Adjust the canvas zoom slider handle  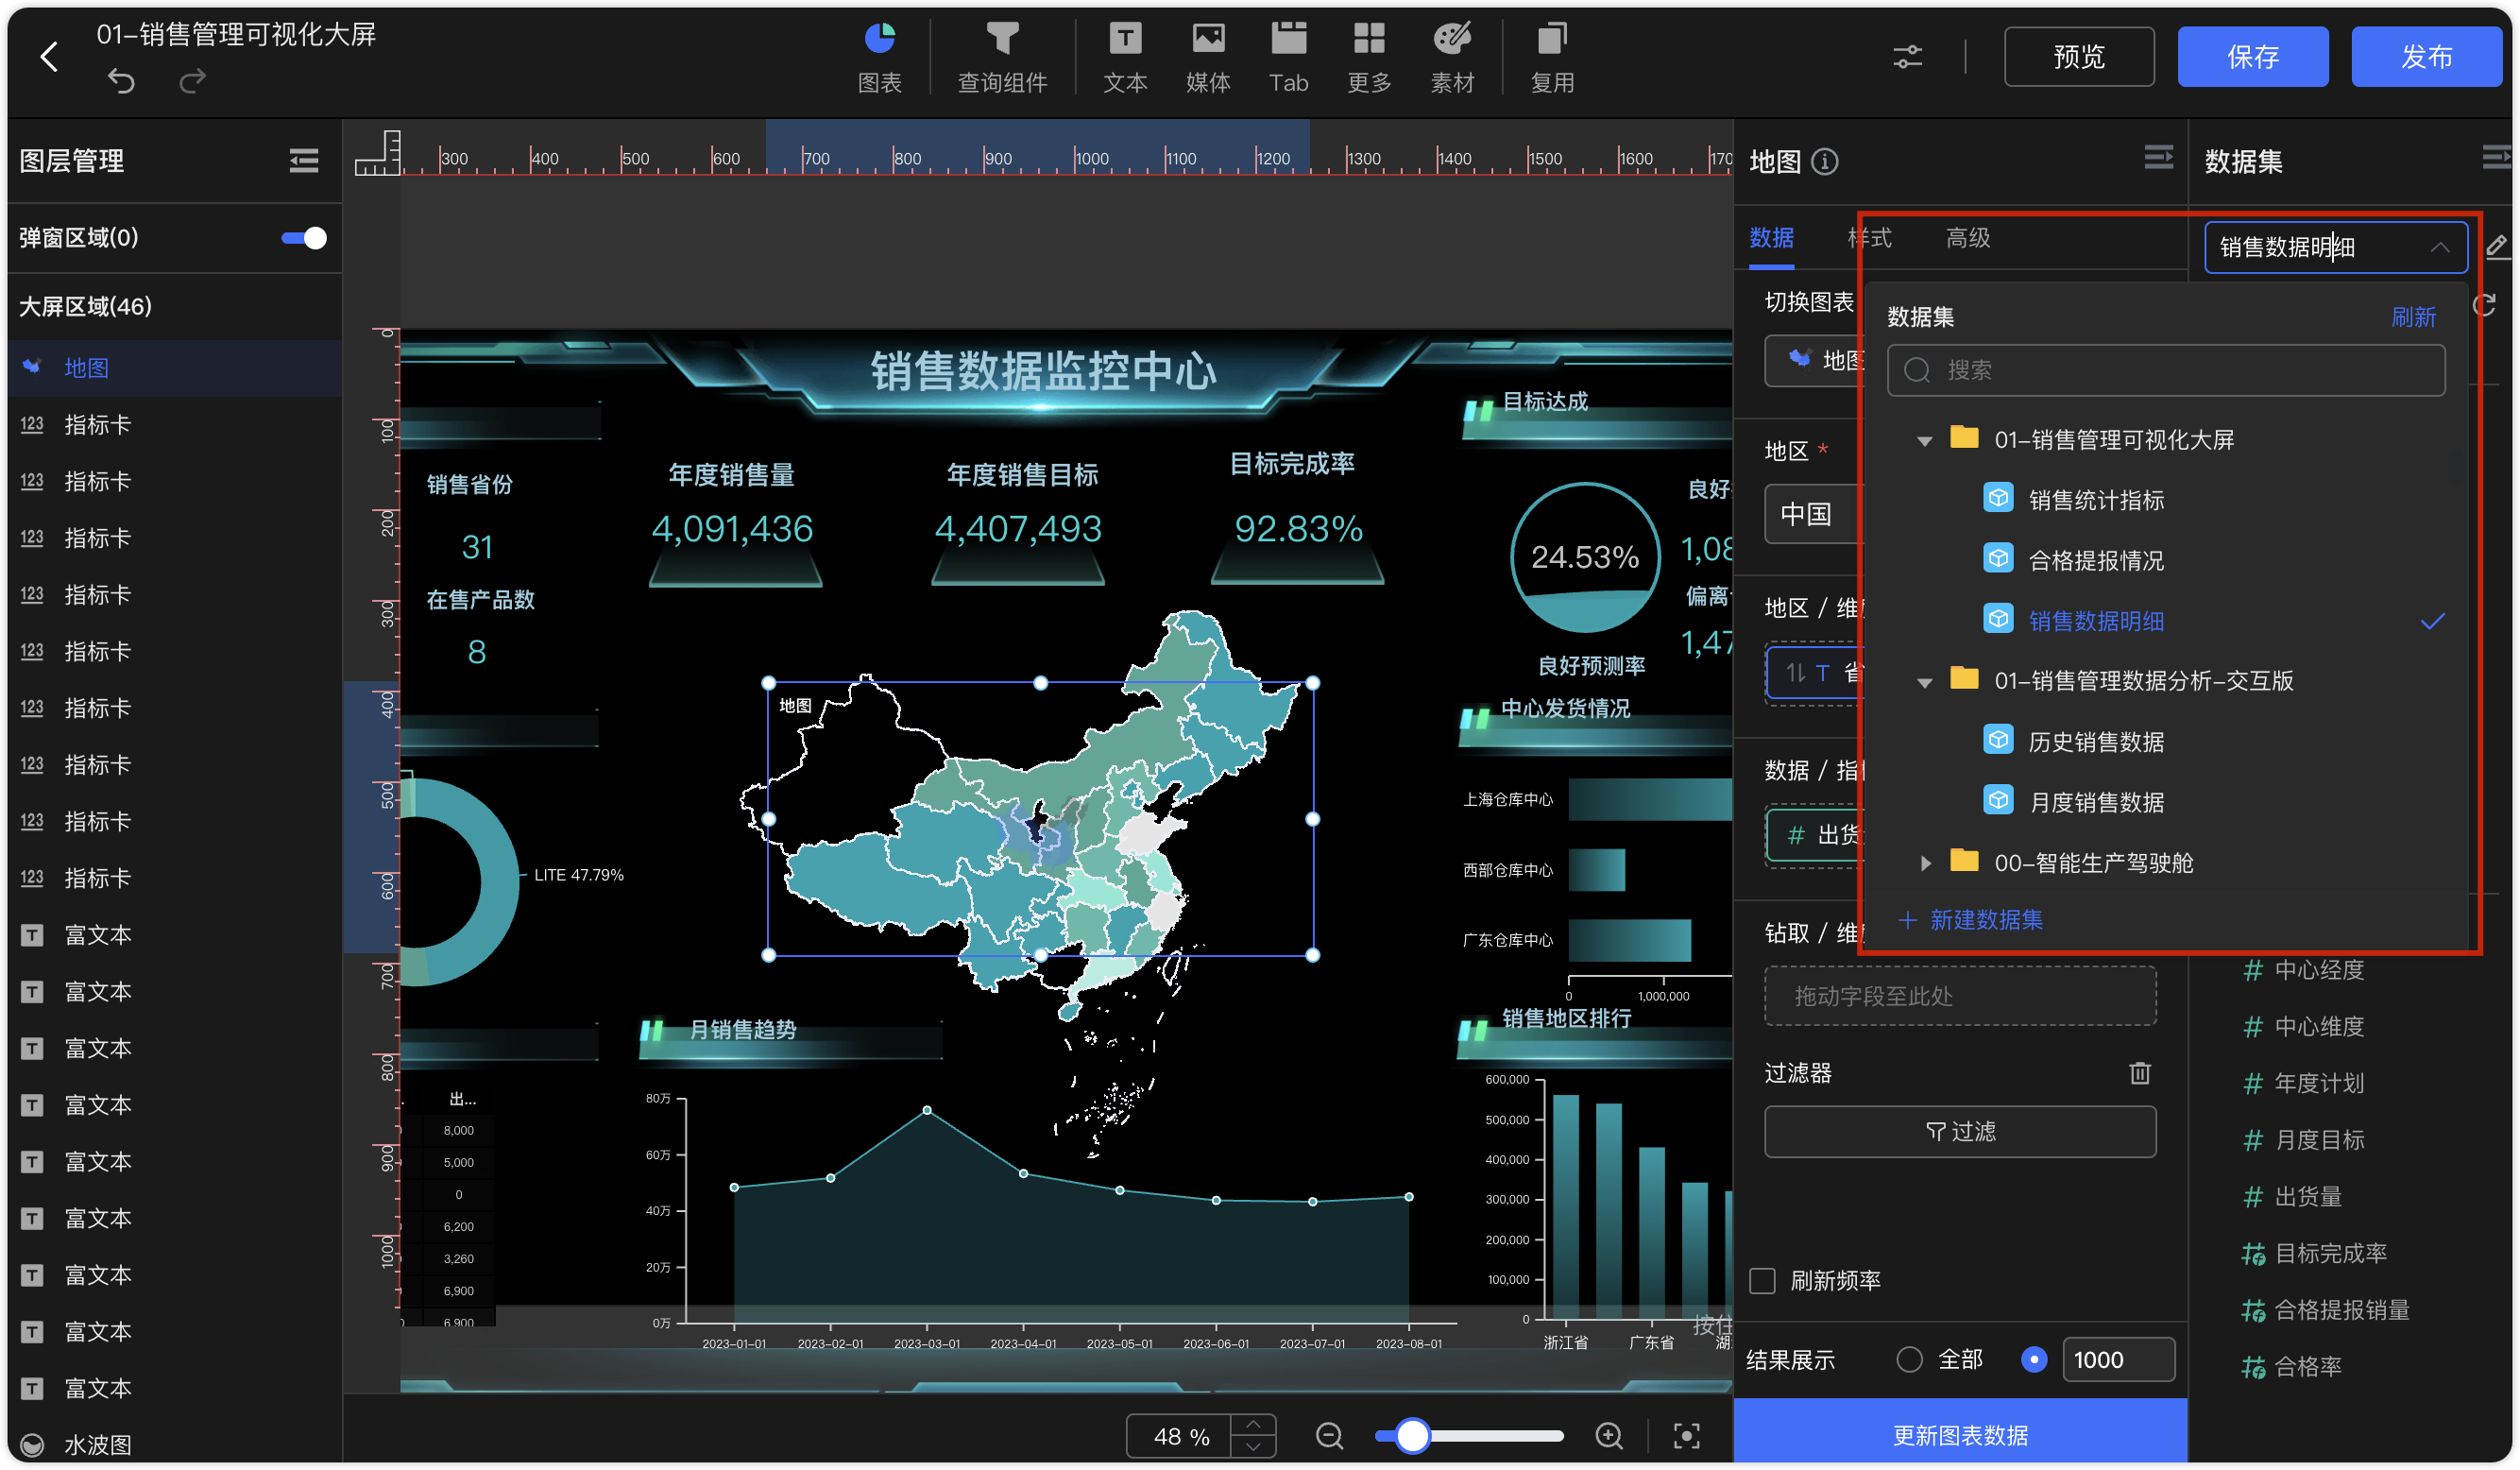(1411, 1436)
